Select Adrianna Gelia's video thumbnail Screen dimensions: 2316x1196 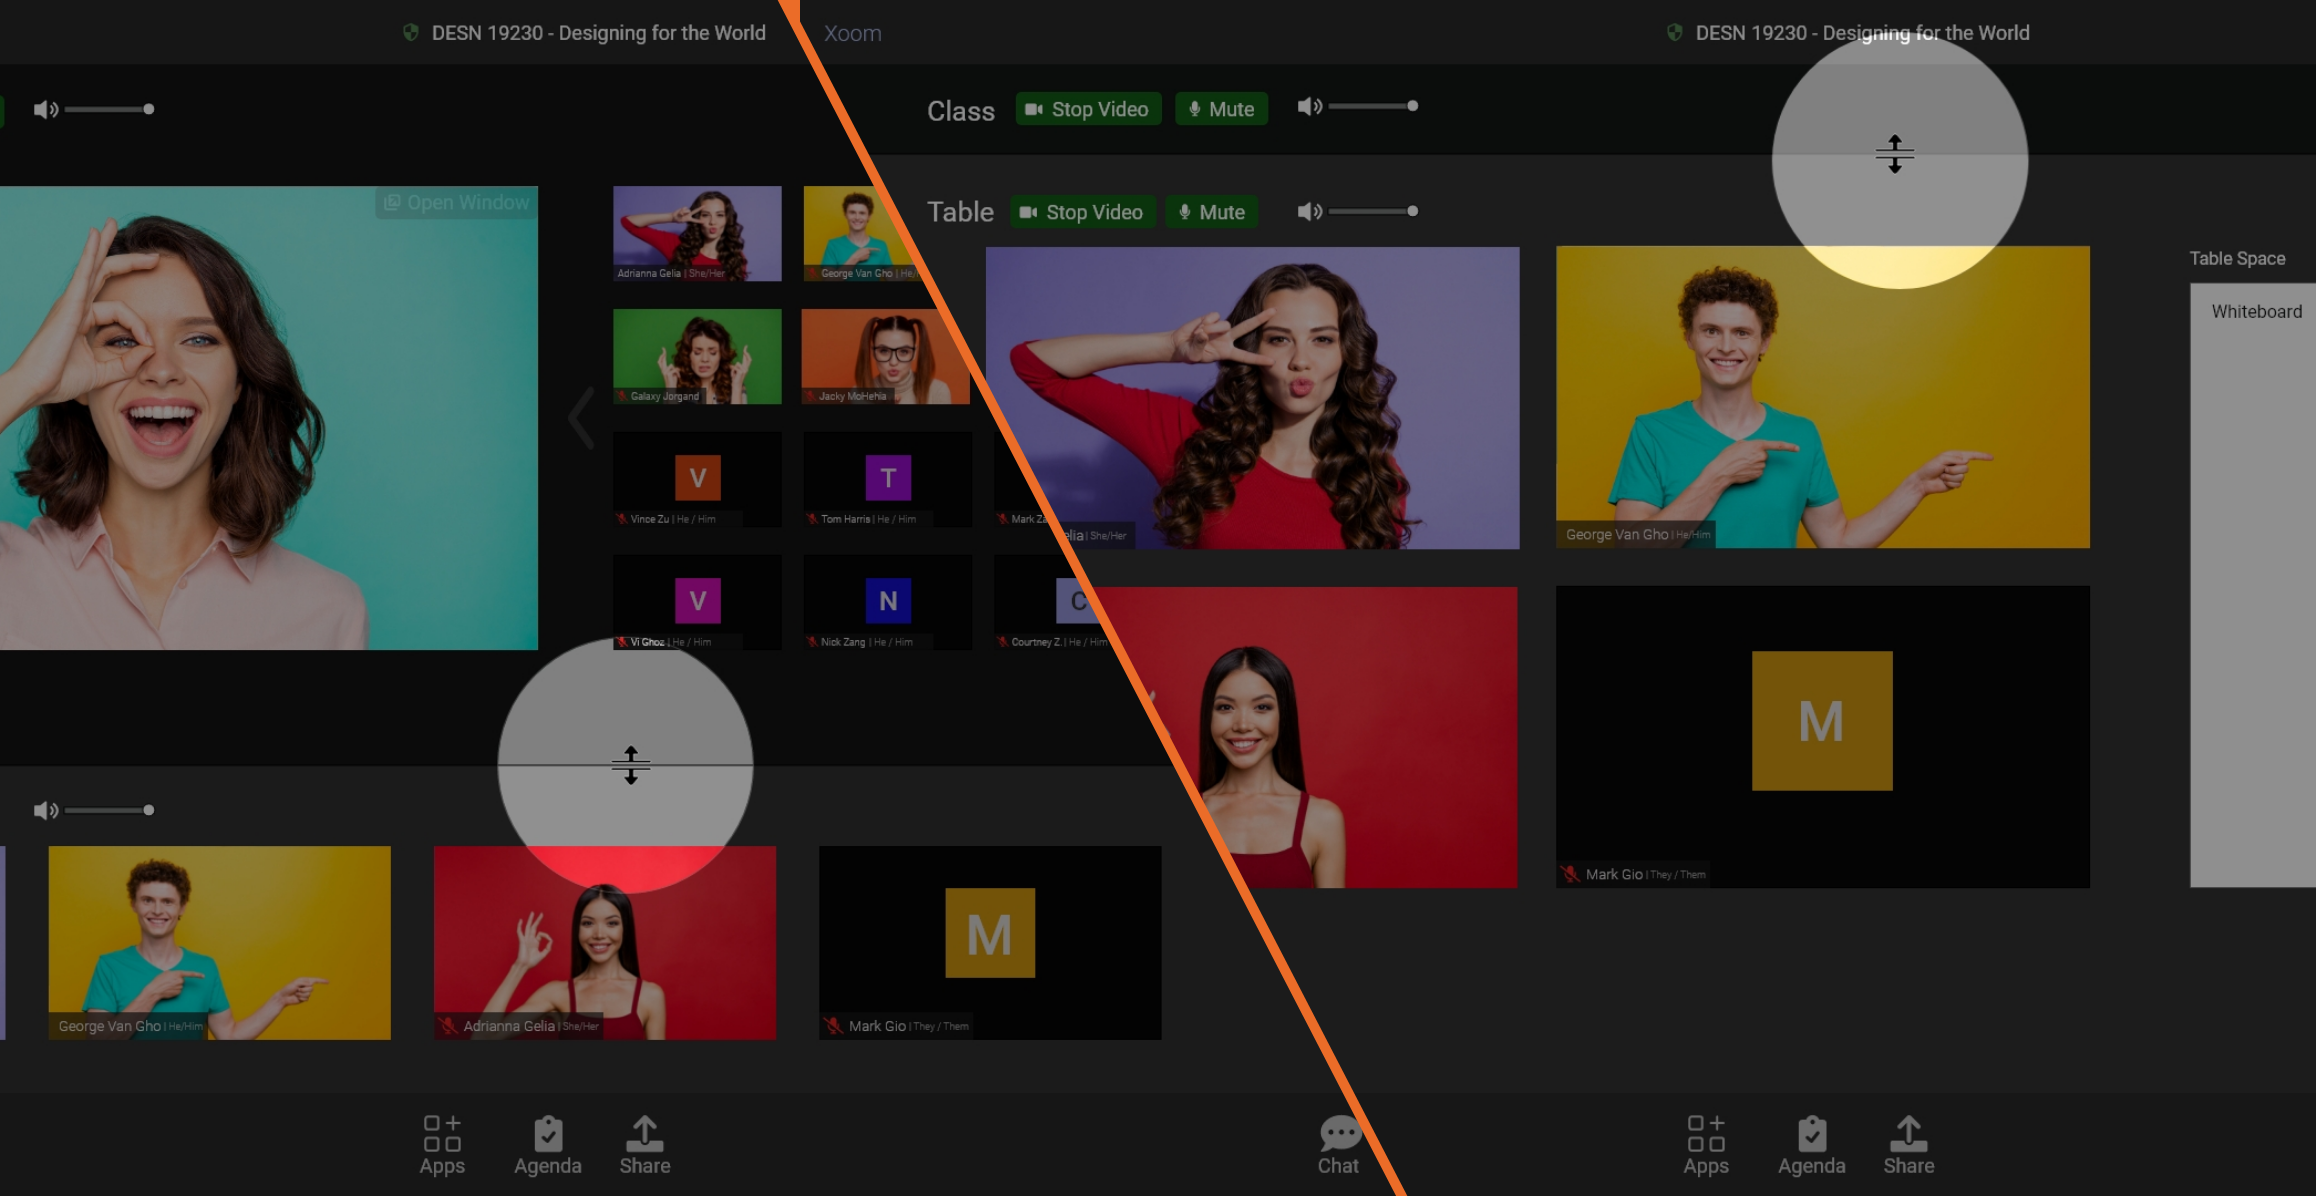[x=697, y=232]
